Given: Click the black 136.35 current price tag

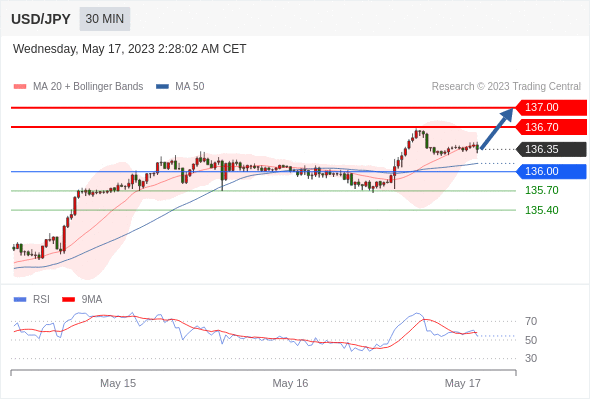Looking at the screenshot, I should click(551, 149).
